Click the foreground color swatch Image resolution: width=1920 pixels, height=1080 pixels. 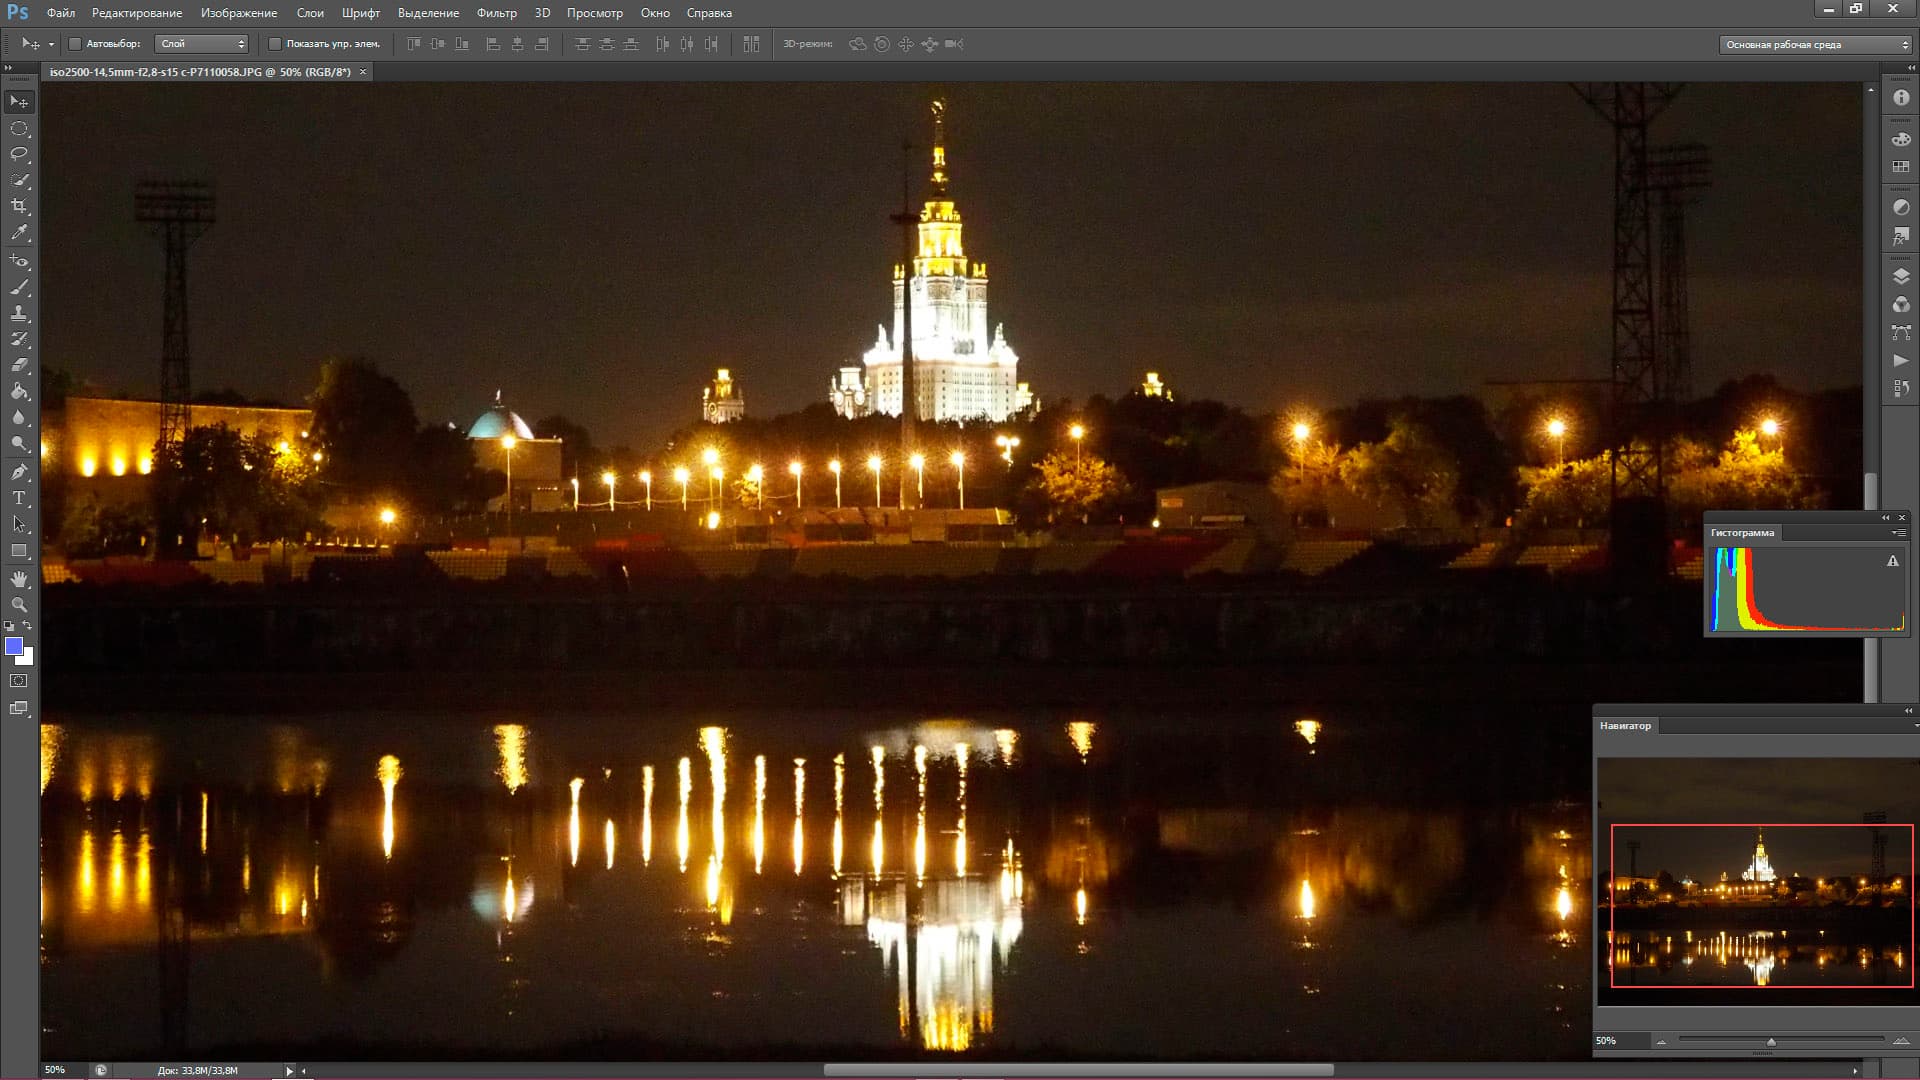(x=14, y=646)
